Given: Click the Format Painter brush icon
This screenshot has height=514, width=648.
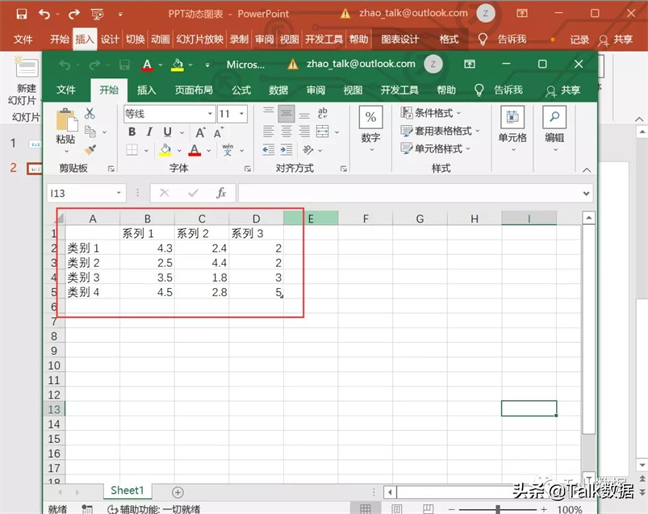Looking at the screenshot, I should [x=90, y=149].
